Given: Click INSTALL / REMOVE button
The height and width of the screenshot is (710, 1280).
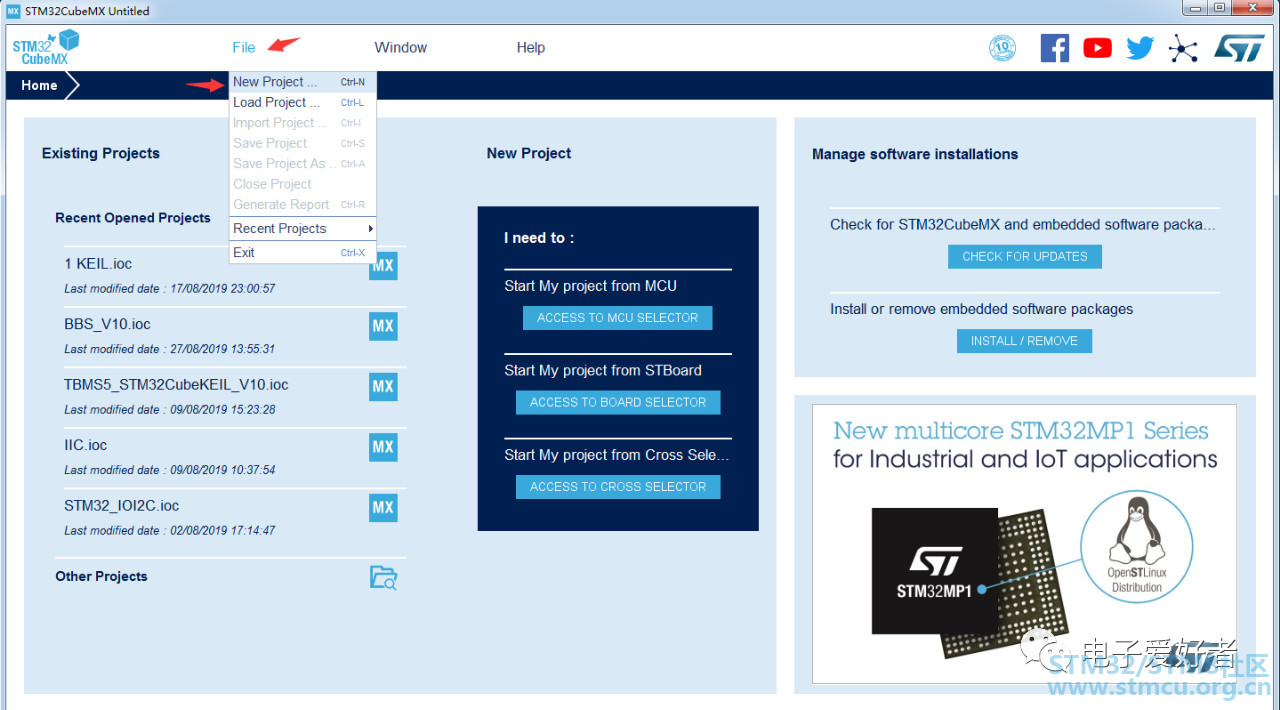Looking at the screenshot, I should pyautogui.click(x=1024, y=341).
